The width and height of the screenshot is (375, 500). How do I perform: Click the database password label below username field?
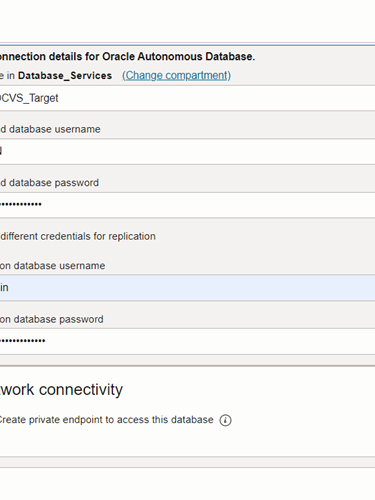coord(49,183)
